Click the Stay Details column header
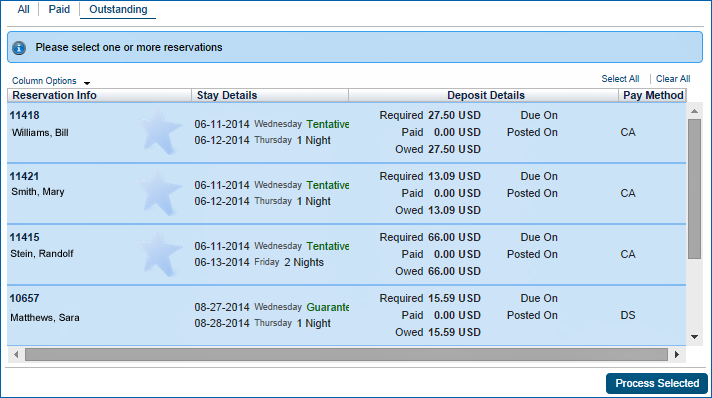Image resolution: width=712 pixels, height=398 pixels. coord(270,95)
